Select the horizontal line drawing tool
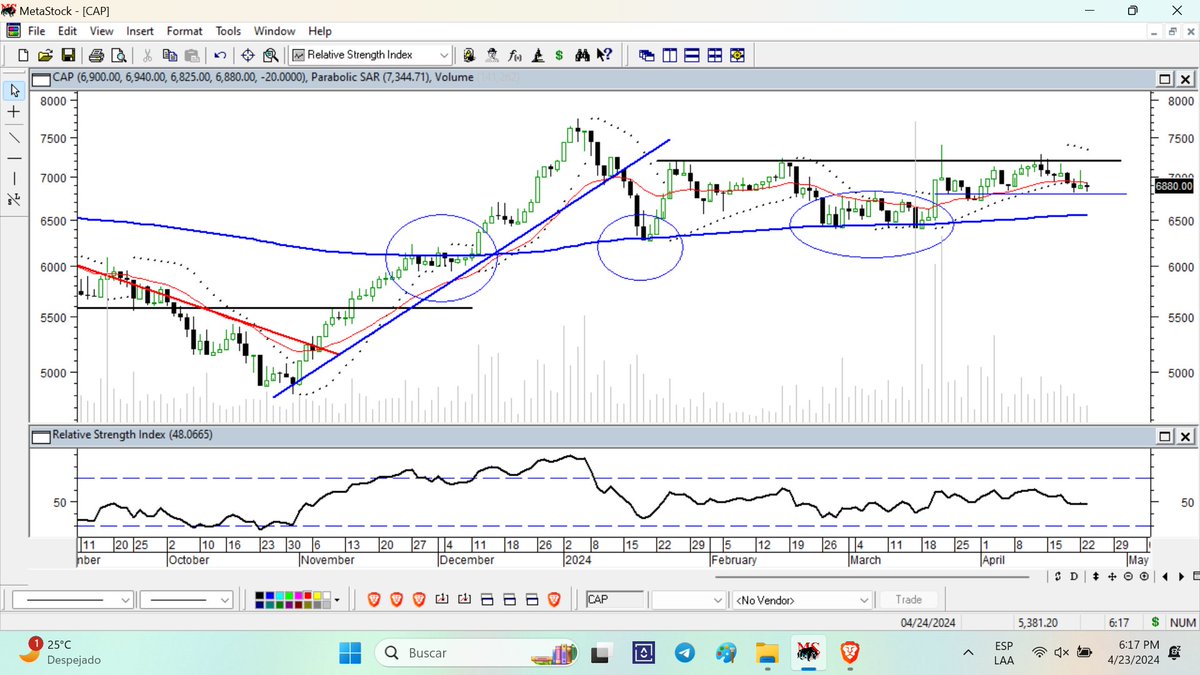The height and width of the screenshot is (675, 1200). click(x=14, y=158)
